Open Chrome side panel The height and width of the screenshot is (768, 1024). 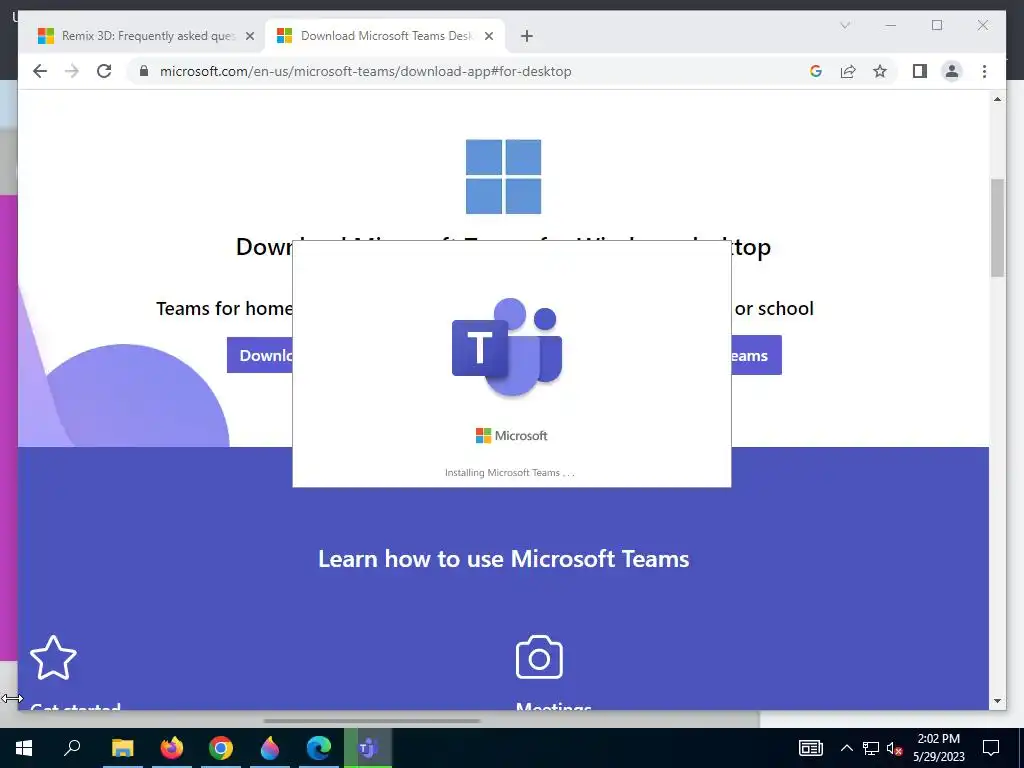tap(920, 71)
